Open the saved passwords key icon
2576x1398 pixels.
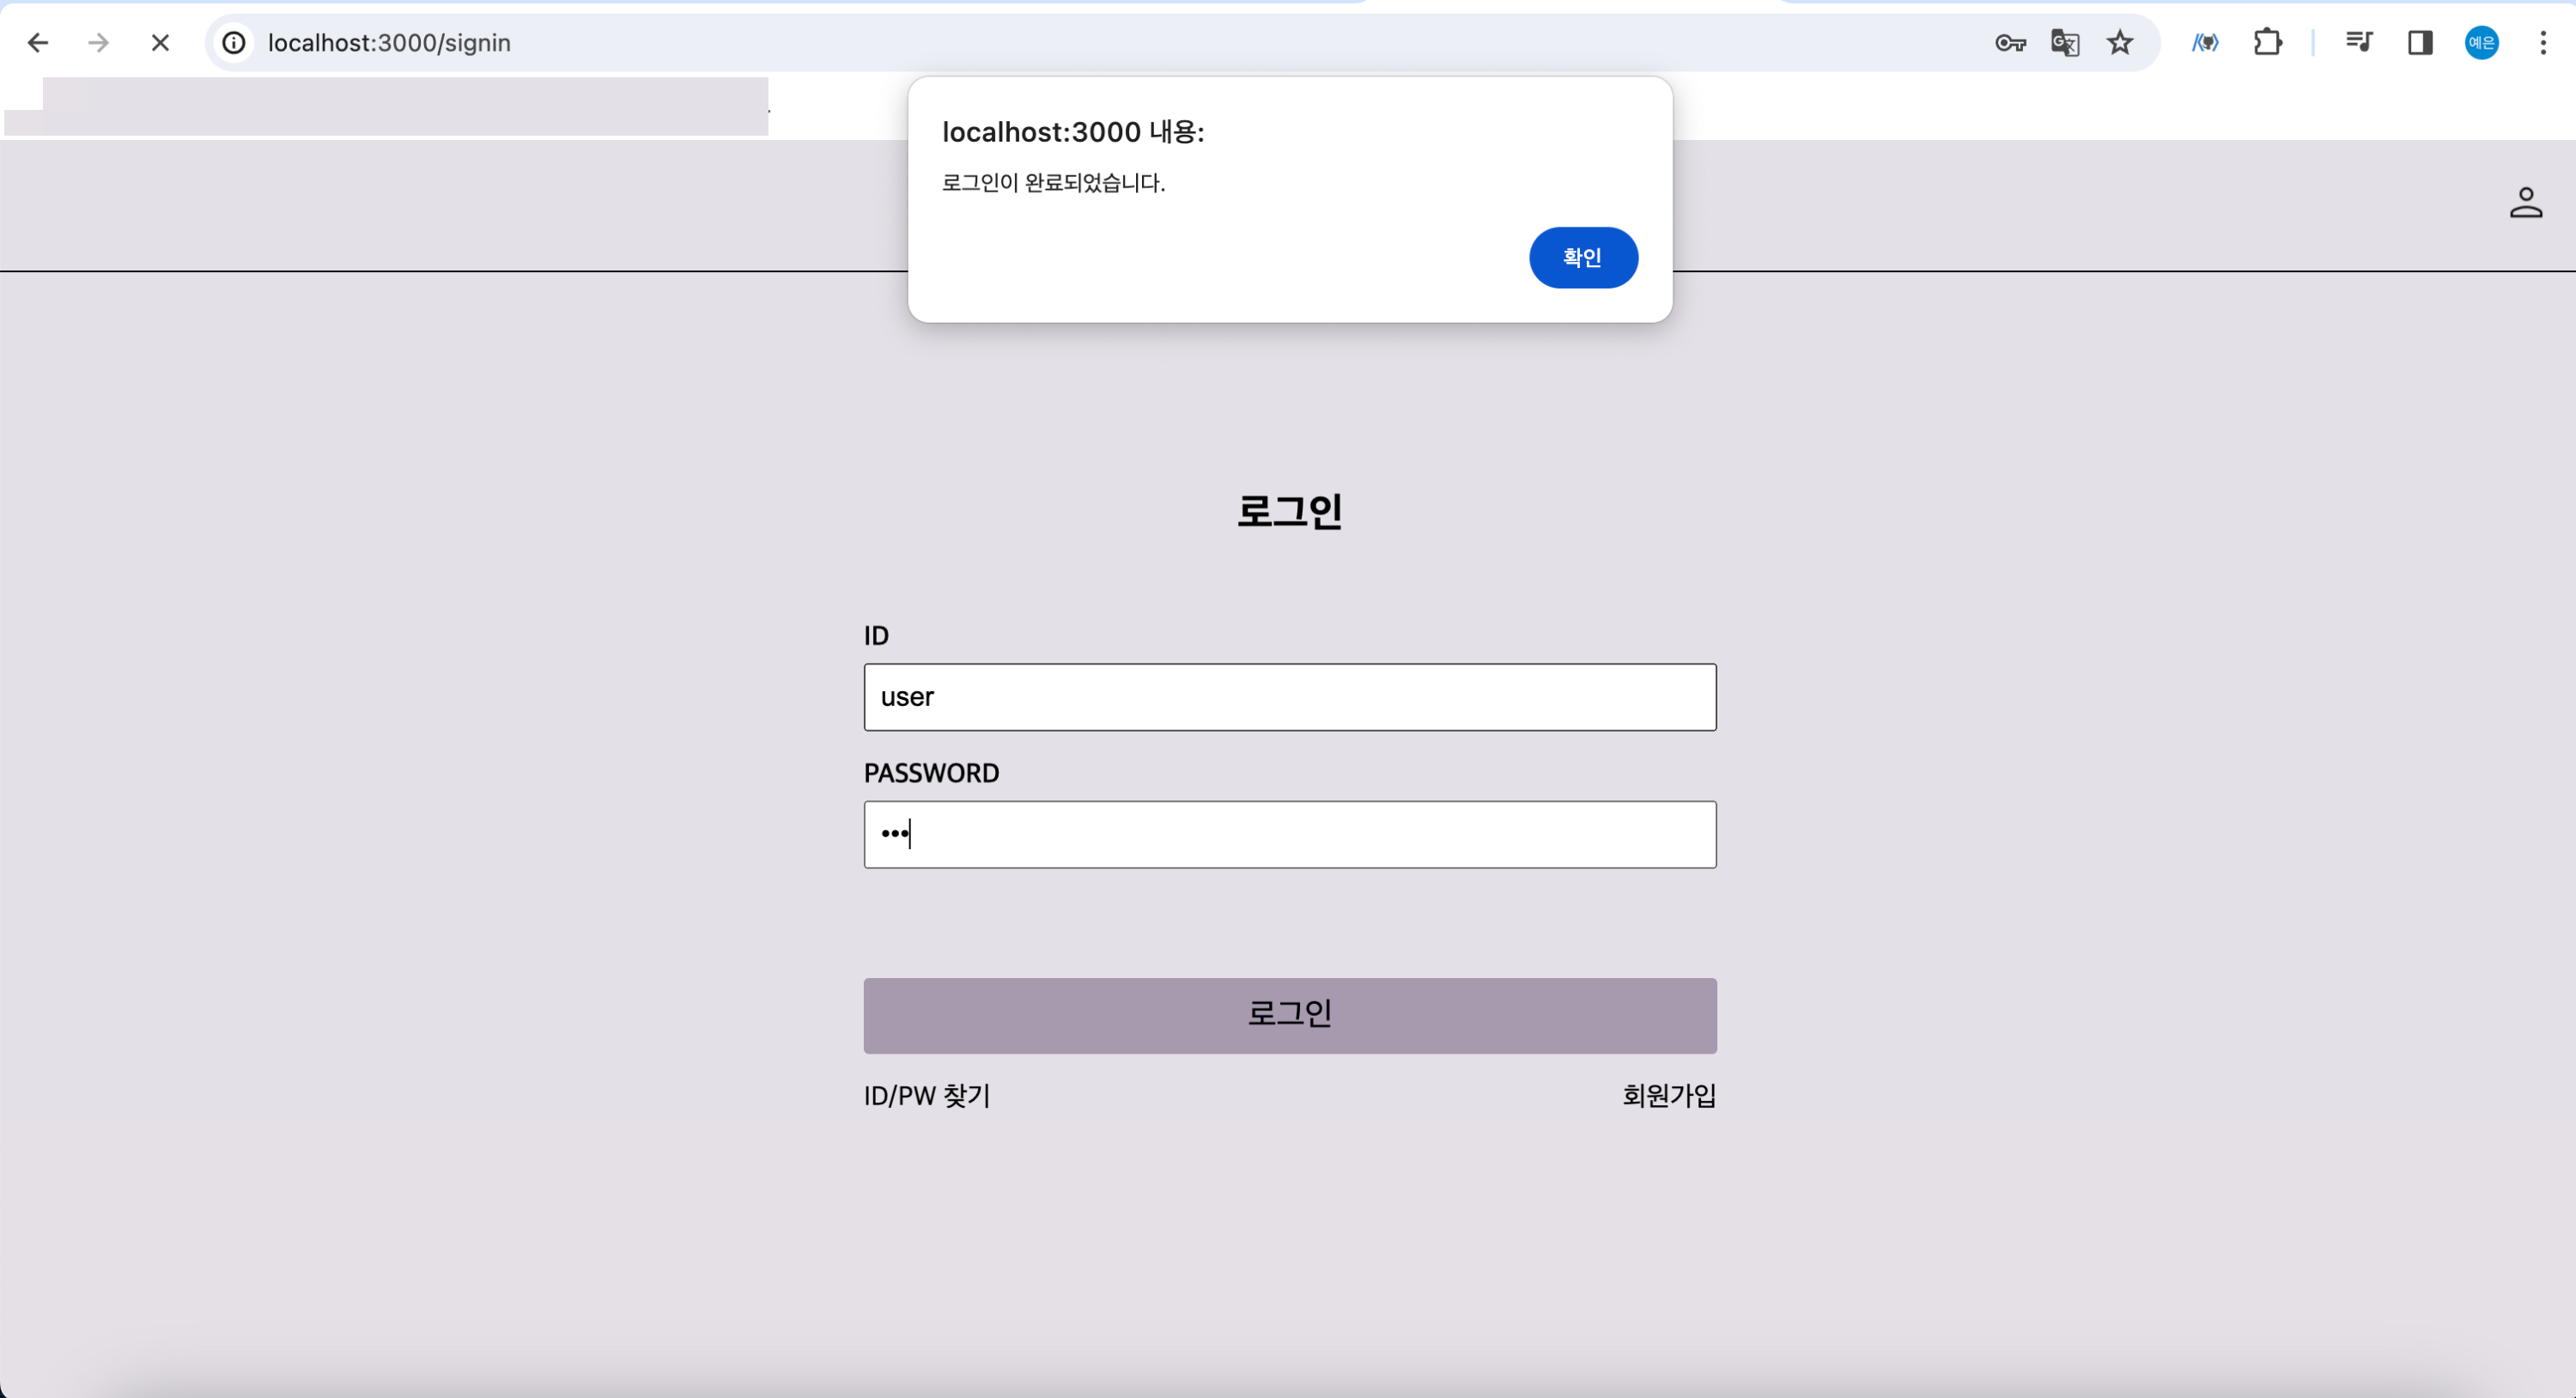pyautogui.click(x=2010, y=43)
